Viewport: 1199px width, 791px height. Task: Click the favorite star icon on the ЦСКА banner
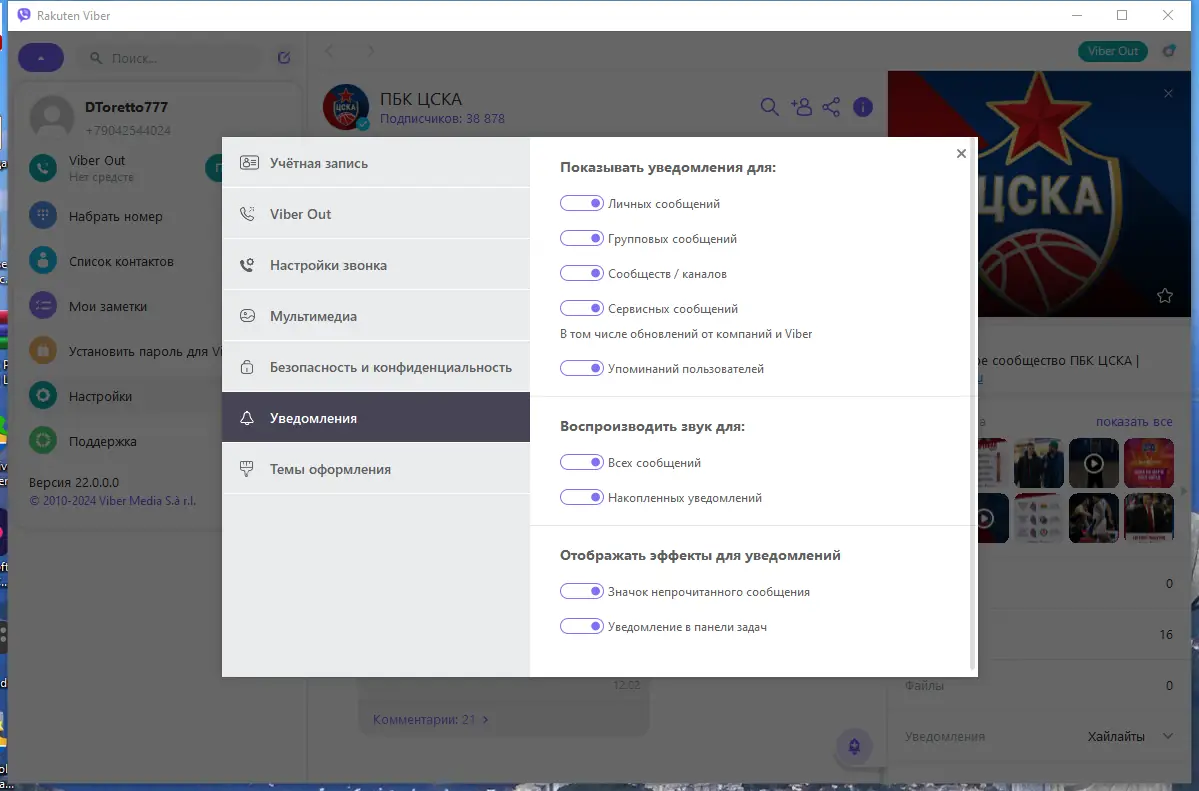pyautogui.click(x=1165, y=295)
